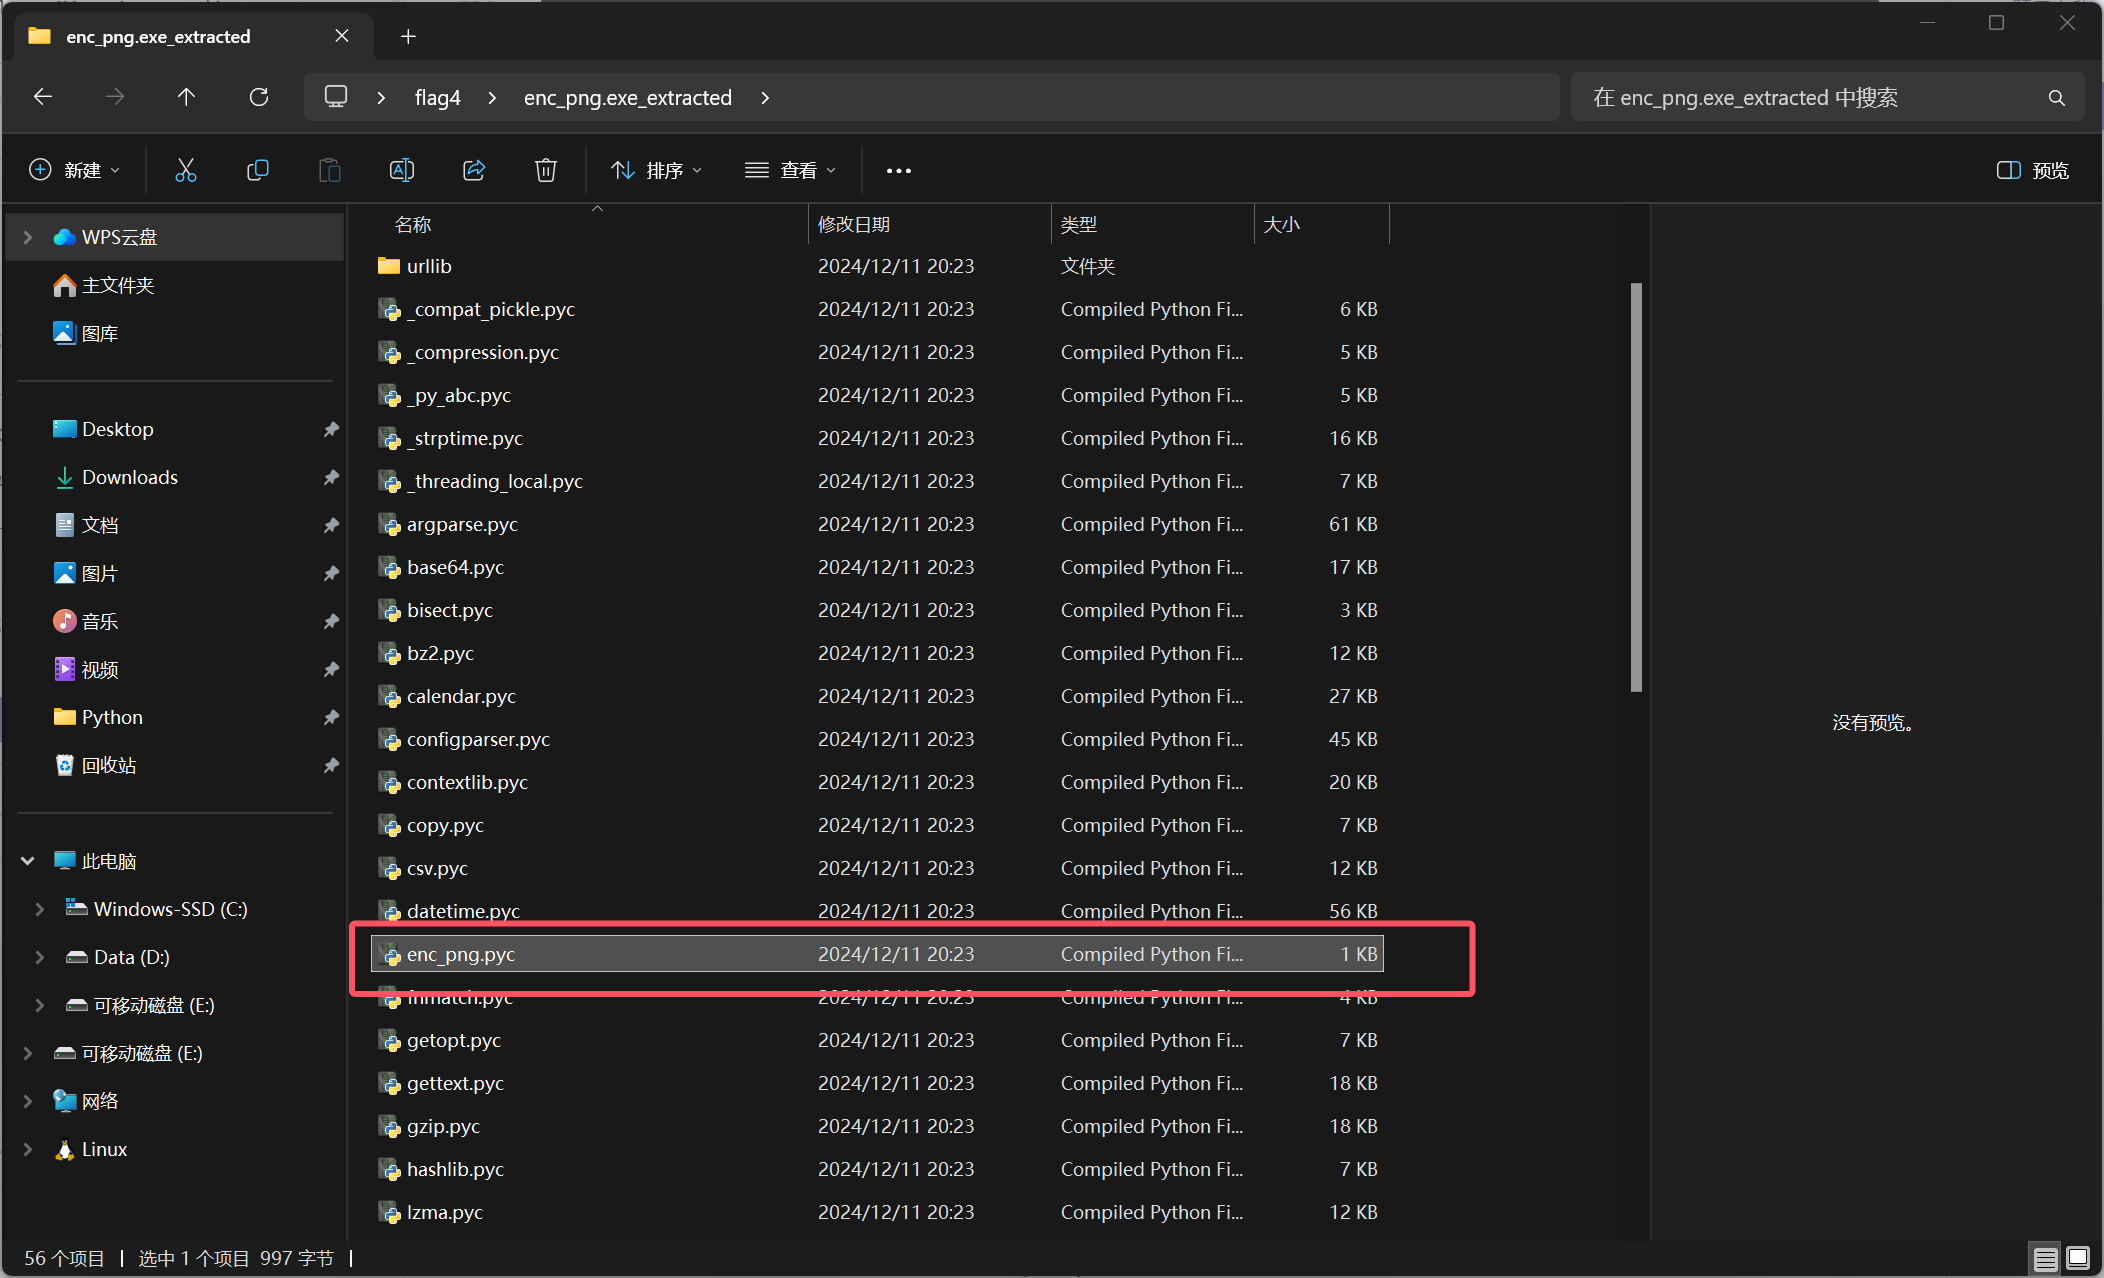The height and width of the screenshot is (1278, 2104).
Task: Click flag4 breadcrumb segment
Action: 438,98
